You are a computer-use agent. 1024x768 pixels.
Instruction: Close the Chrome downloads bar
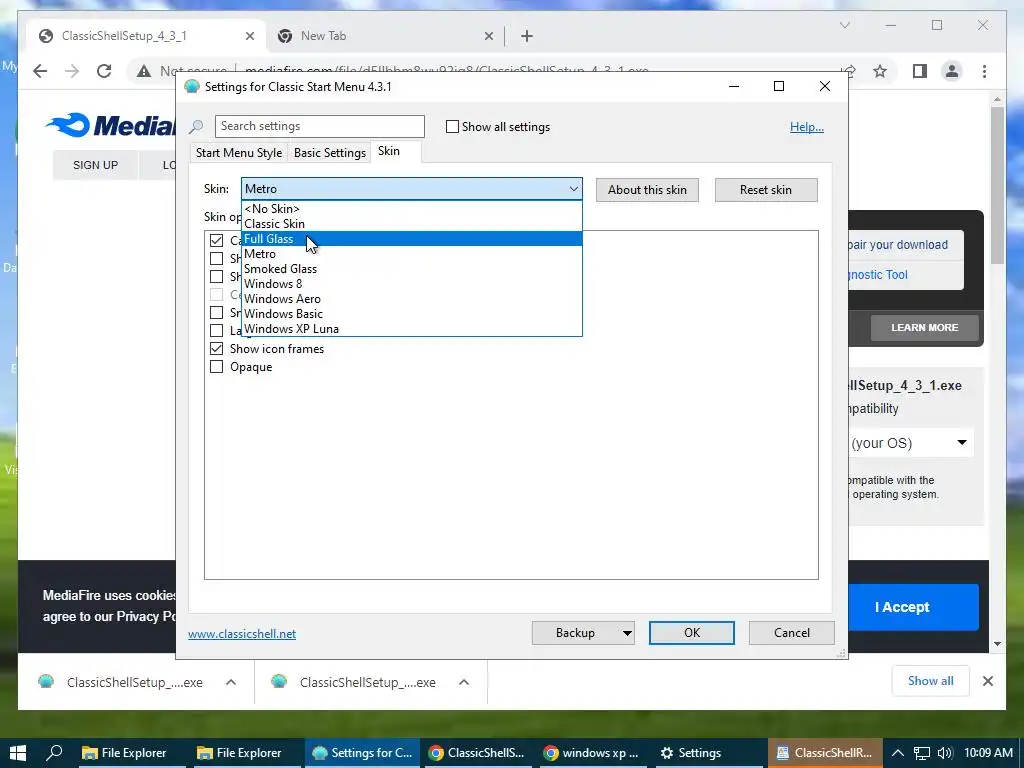(987, 681)
